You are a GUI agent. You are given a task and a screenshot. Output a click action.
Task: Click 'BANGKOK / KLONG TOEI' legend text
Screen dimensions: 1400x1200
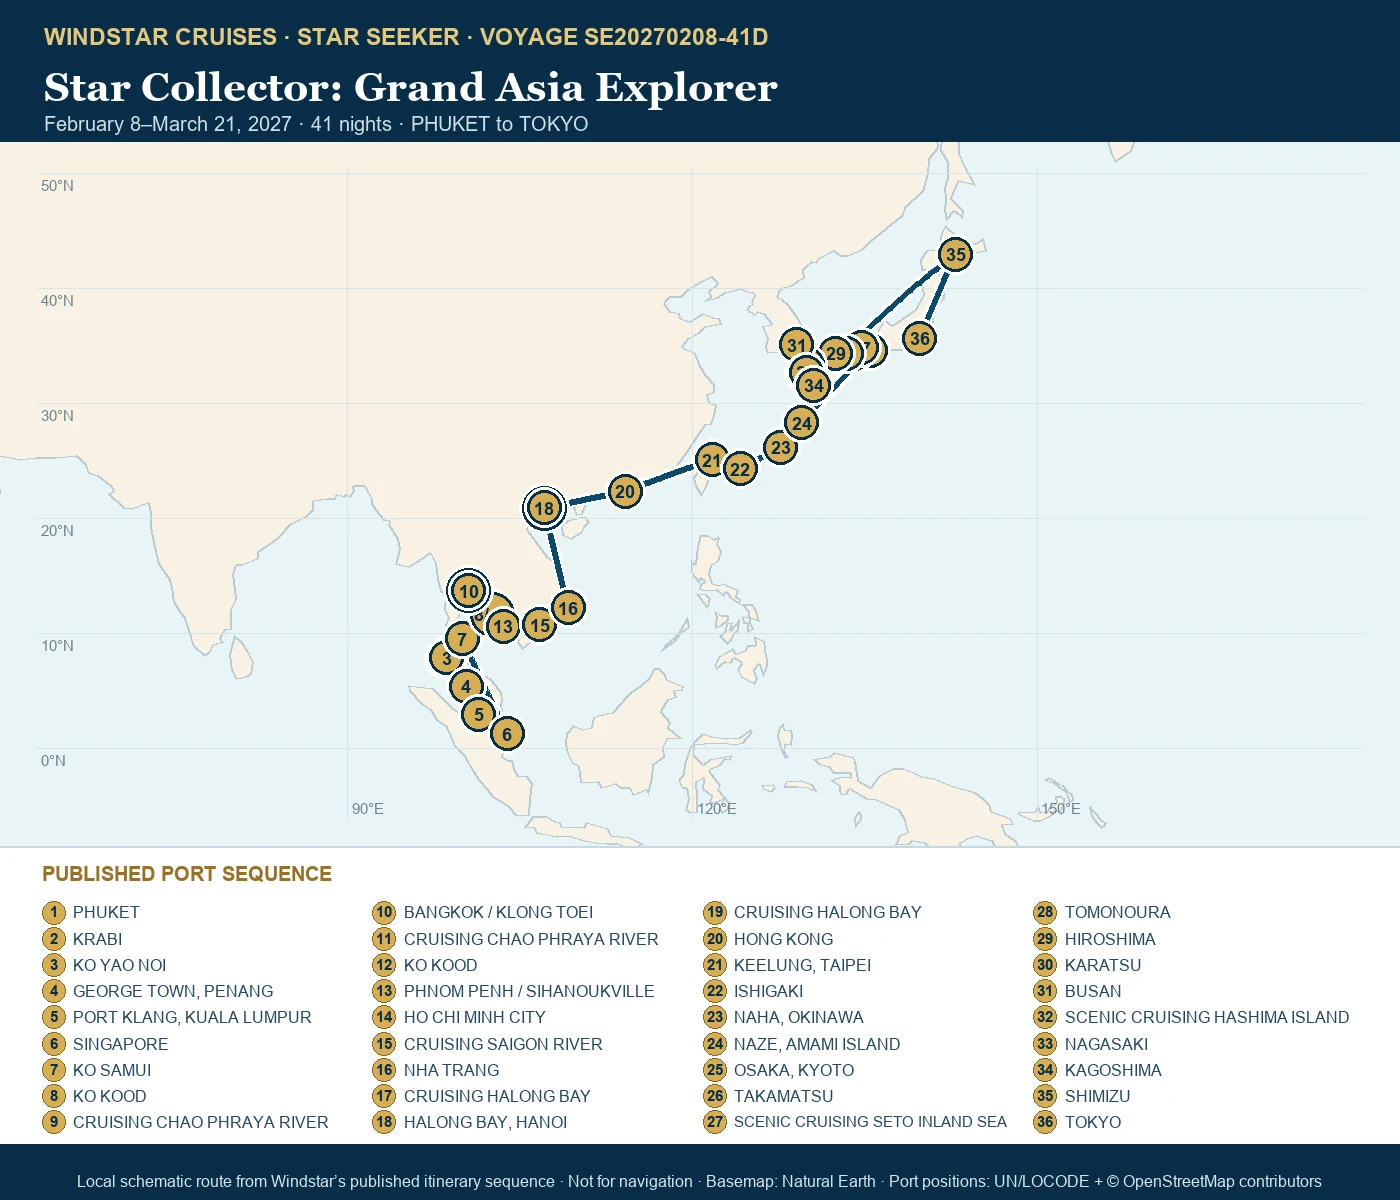click(x=498, y=912)
